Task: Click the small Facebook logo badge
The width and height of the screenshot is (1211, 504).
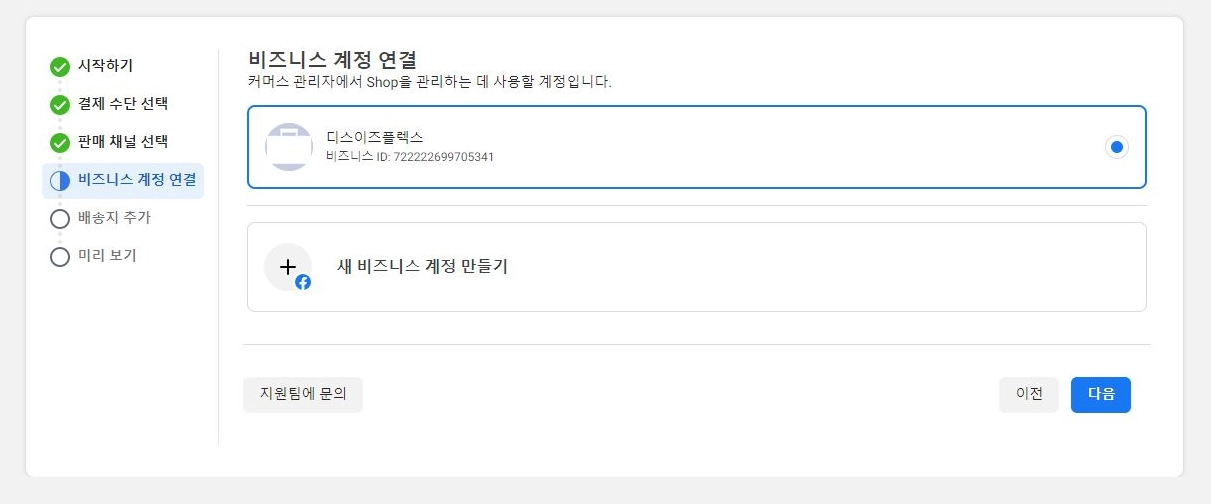Action: point(303,282)
